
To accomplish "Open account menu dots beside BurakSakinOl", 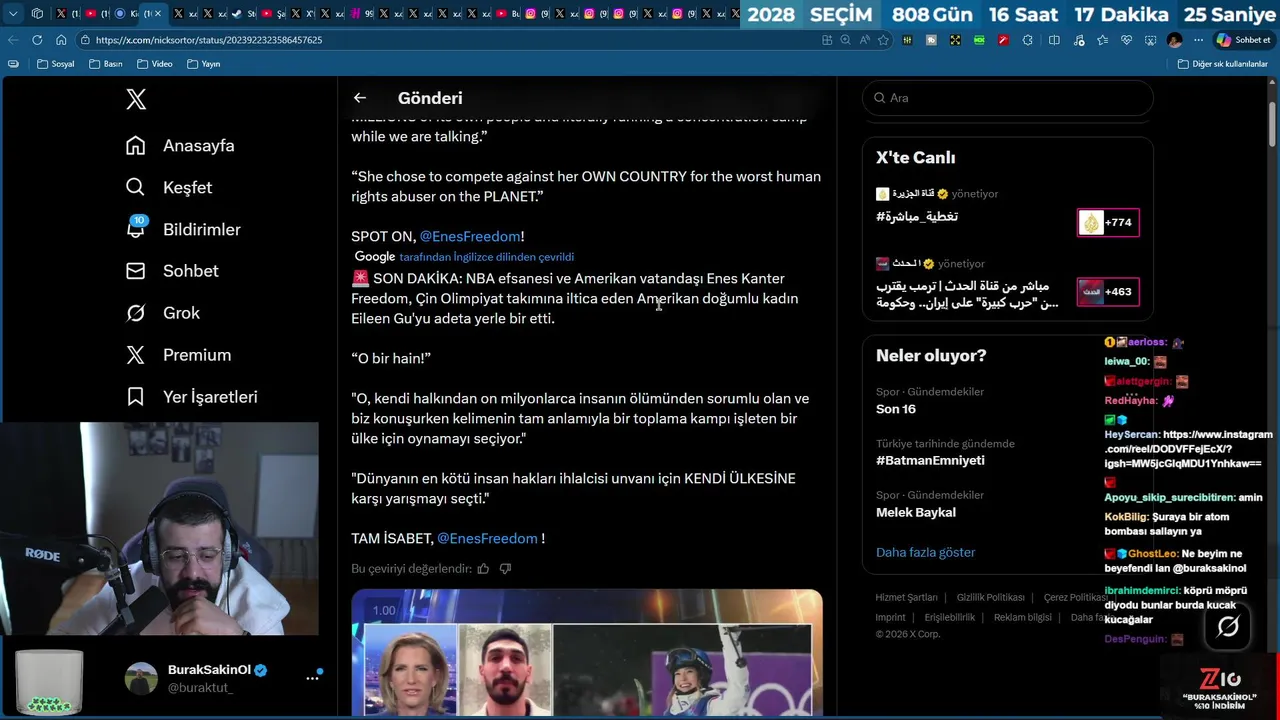I will tap(312, 678).
